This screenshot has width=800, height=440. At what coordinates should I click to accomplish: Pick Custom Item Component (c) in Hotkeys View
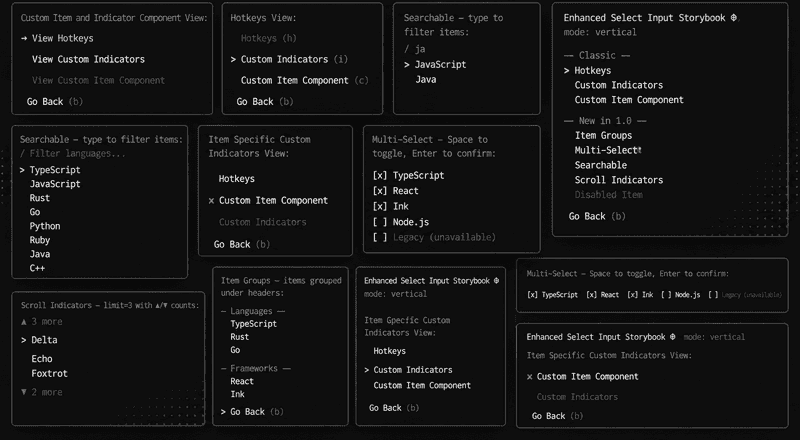tap(305, 80)
